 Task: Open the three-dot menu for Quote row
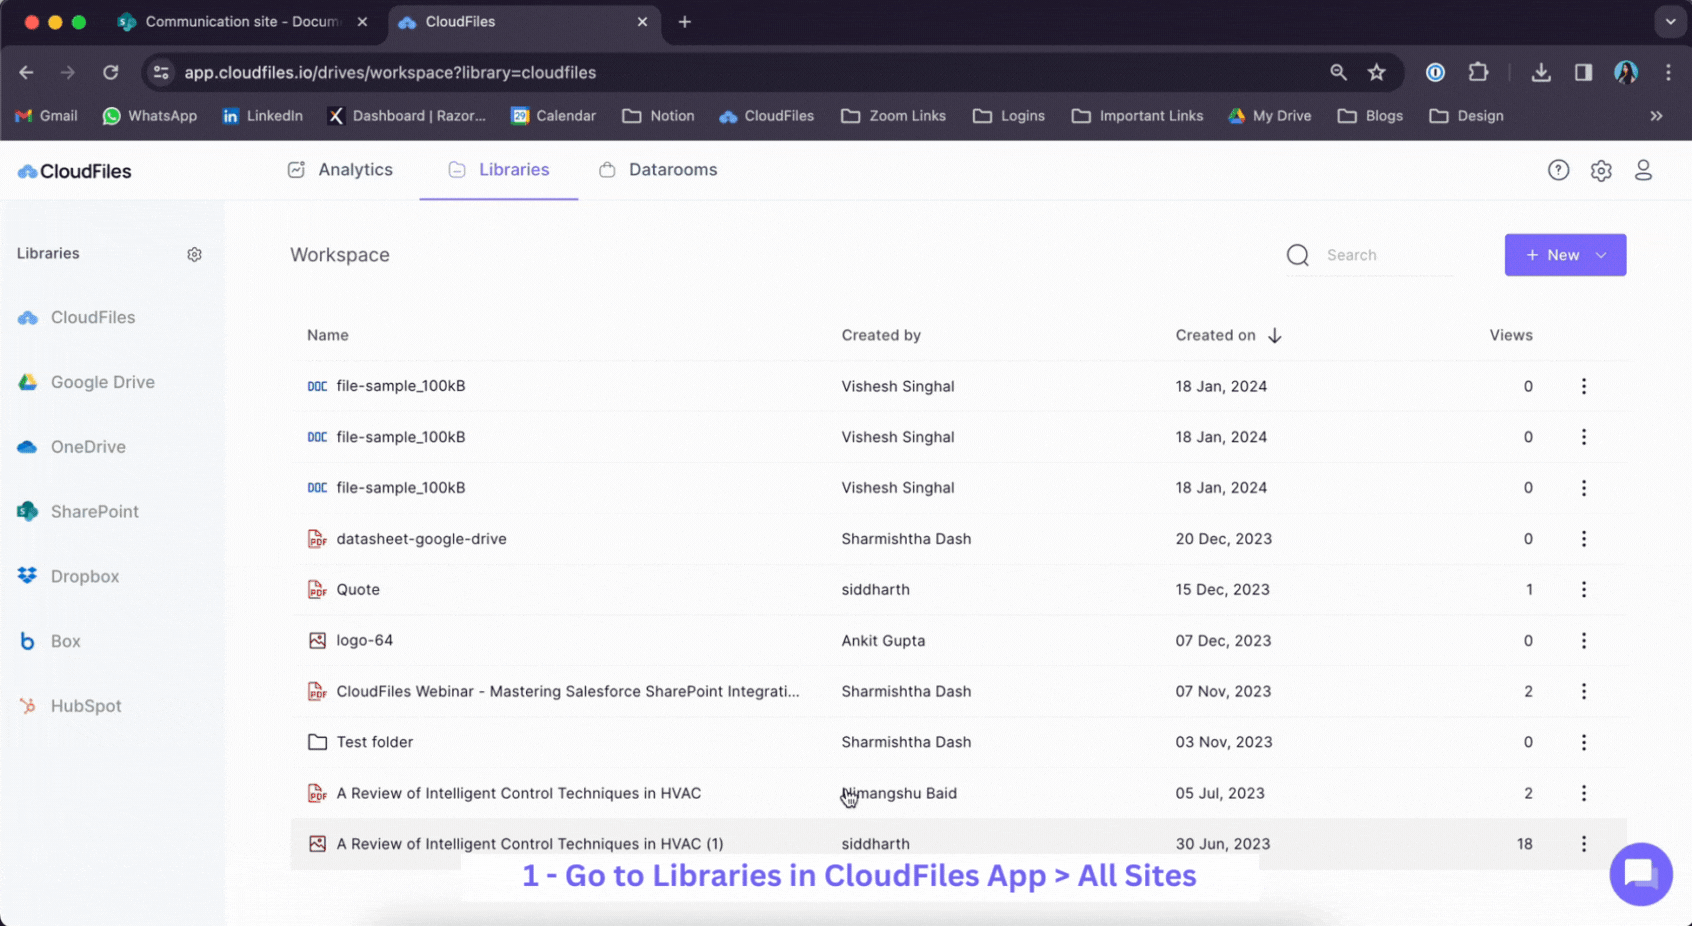(x=1584, y=589)
